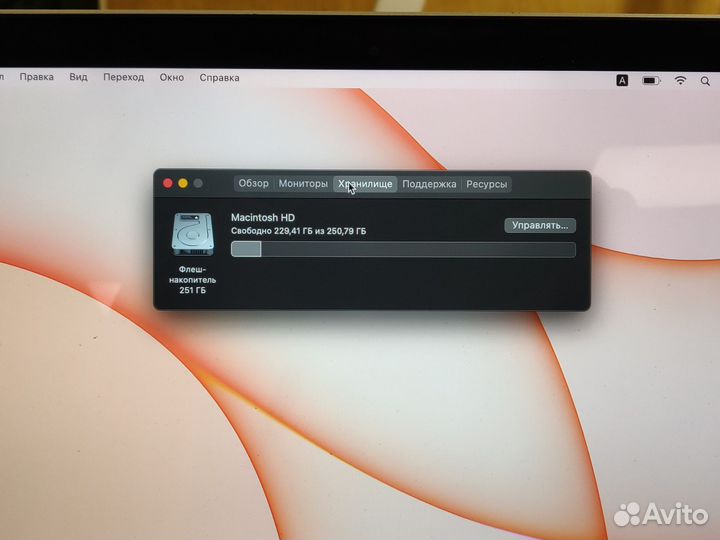
Task: Switch to the Ресурсы tab
Action: point(486,184)
